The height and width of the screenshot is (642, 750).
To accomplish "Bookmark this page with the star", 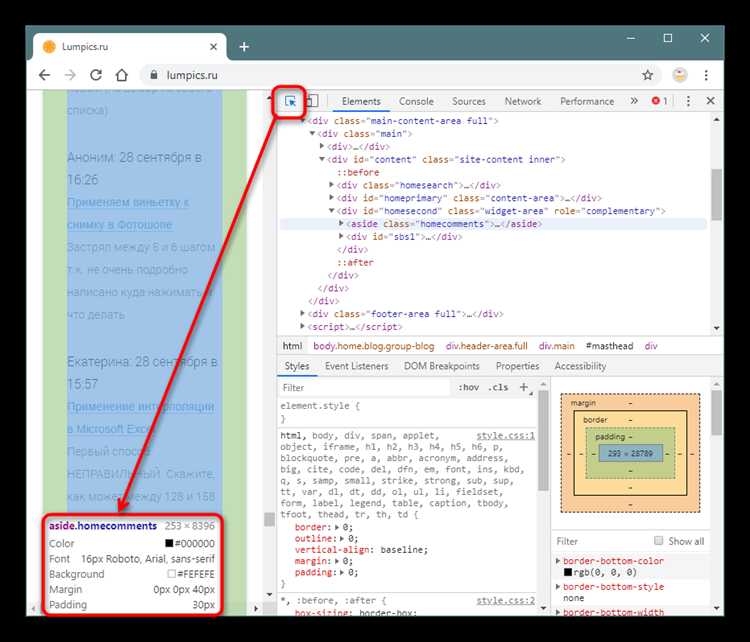I will pyautogui.click(x=647, y=75).
